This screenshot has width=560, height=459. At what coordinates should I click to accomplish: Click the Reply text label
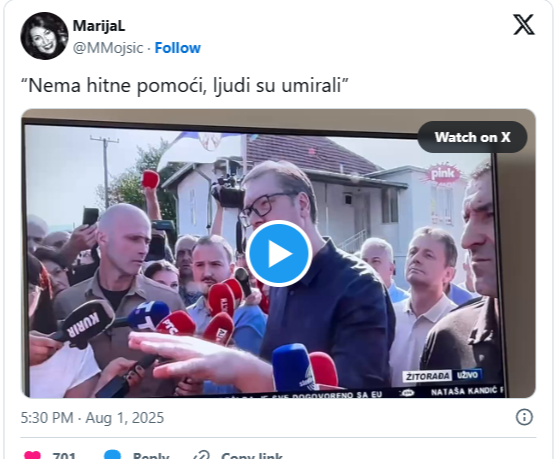click(x=151, y=455)
